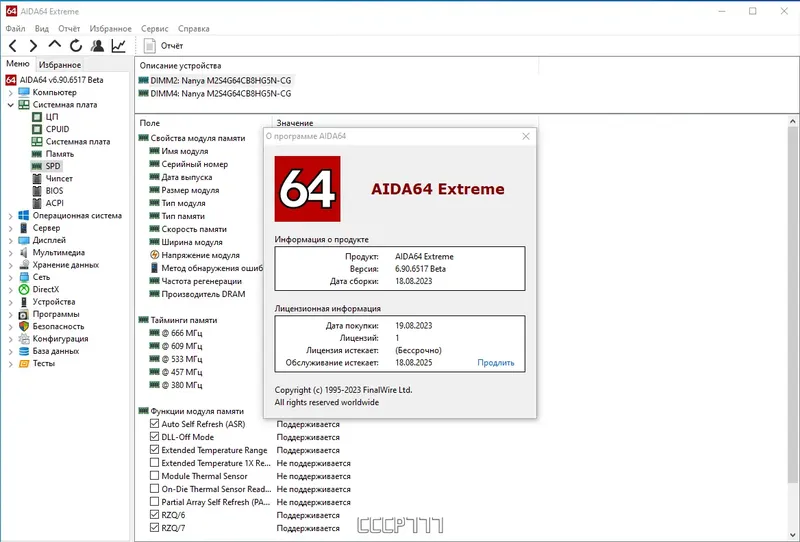Click the Конфигурация icon in tree

23,339
